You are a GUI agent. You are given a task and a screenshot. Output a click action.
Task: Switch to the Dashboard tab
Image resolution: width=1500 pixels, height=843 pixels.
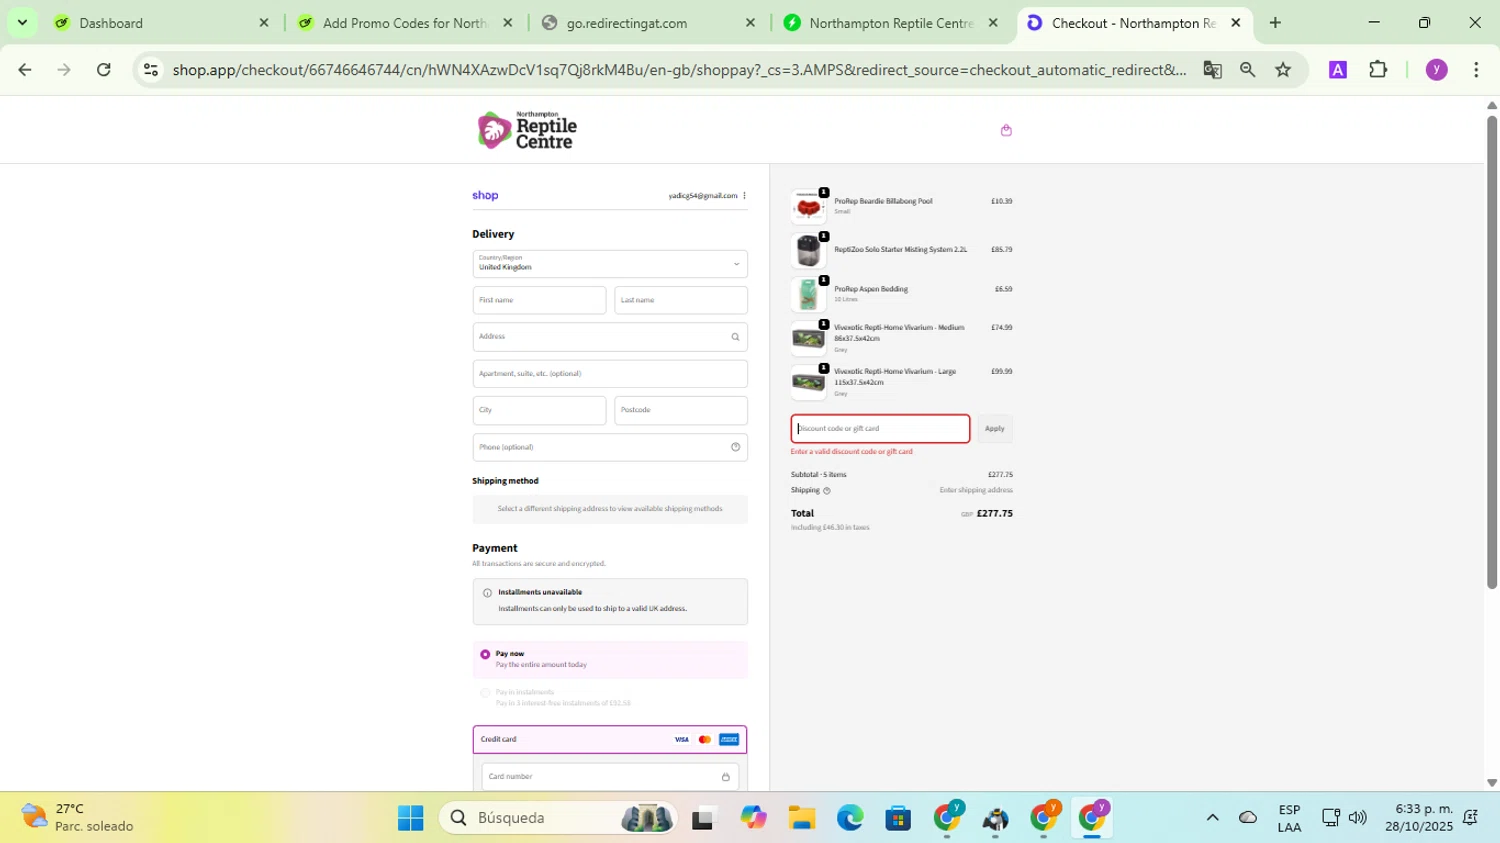[160, 23]
